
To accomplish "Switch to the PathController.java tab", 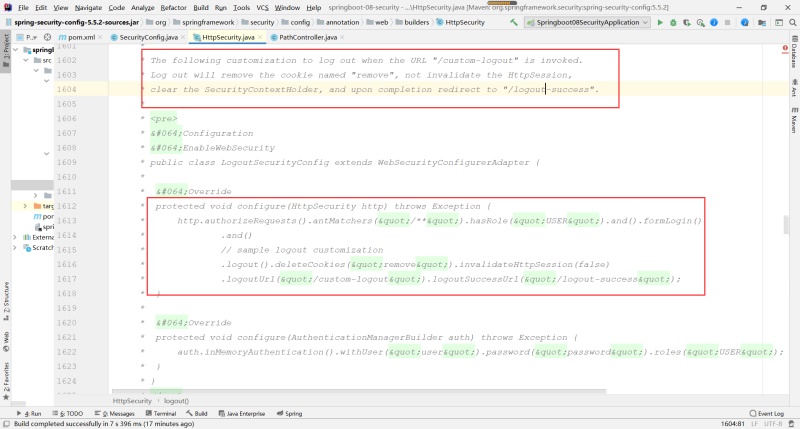I will tap(308, 37).
